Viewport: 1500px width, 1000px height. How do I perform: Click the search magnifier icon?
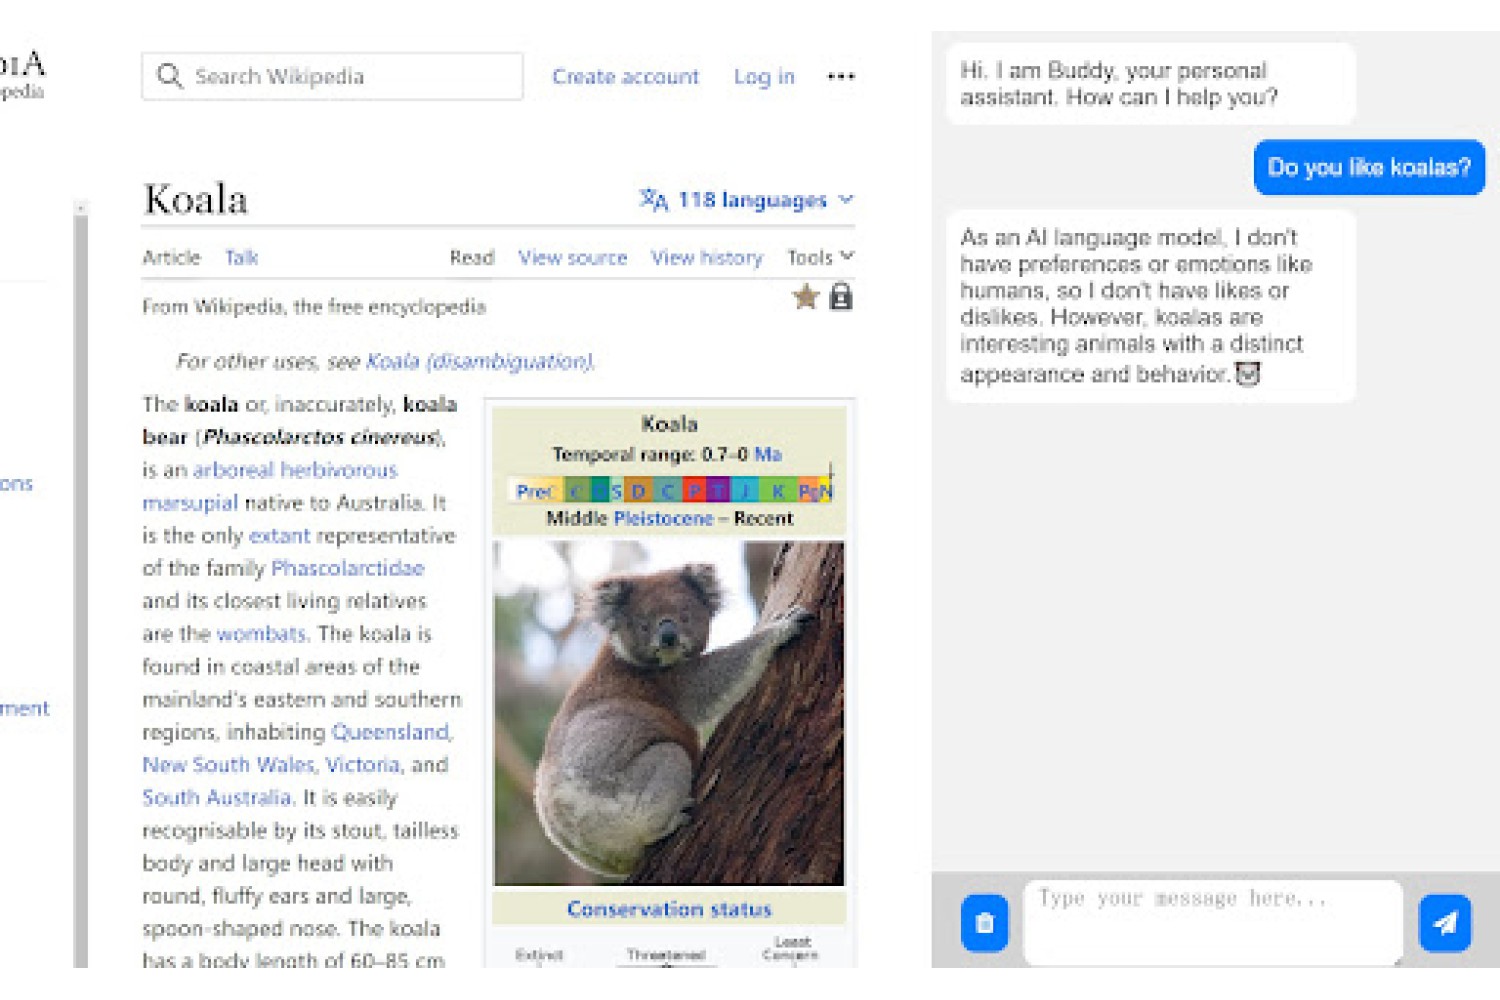[x=170, y=76]
